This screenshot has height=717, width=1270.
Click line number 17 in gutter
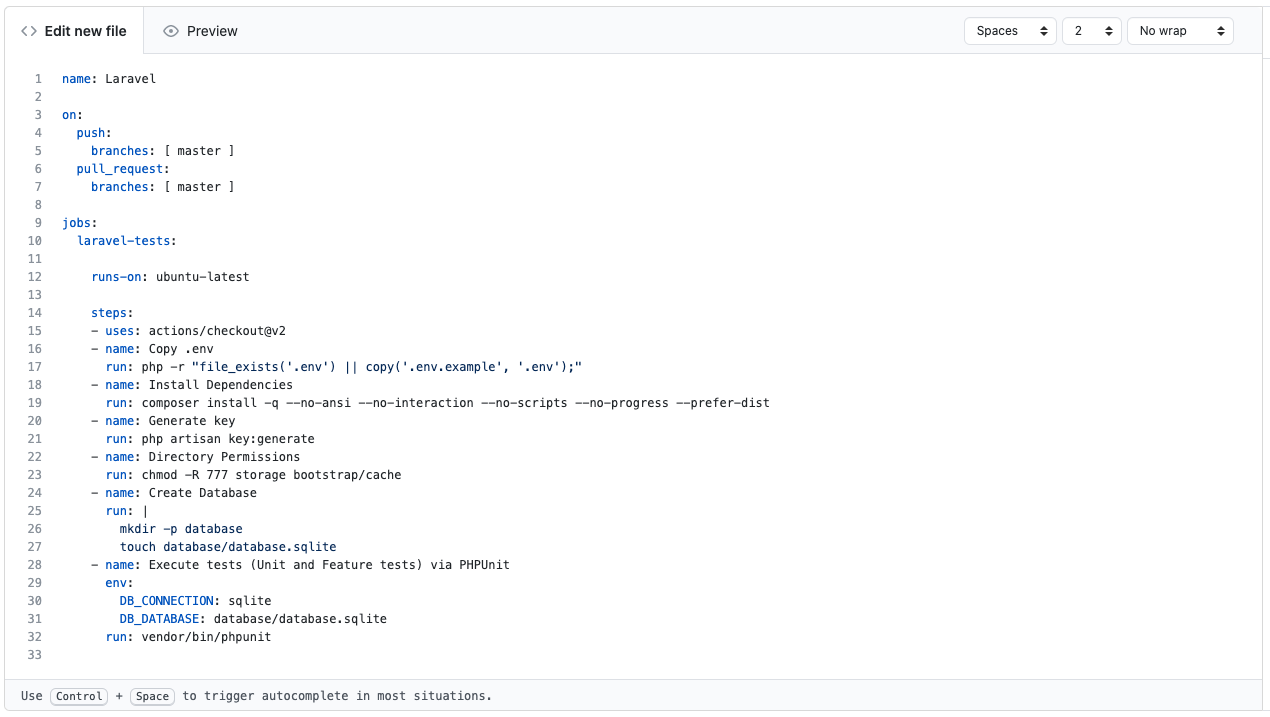35,367
